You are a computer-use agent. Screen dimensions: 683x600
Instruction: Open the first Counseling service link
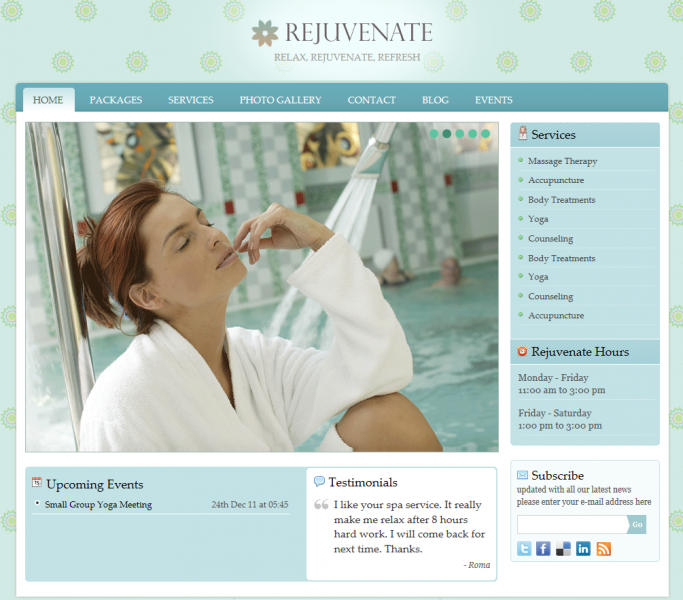point(551,239)
